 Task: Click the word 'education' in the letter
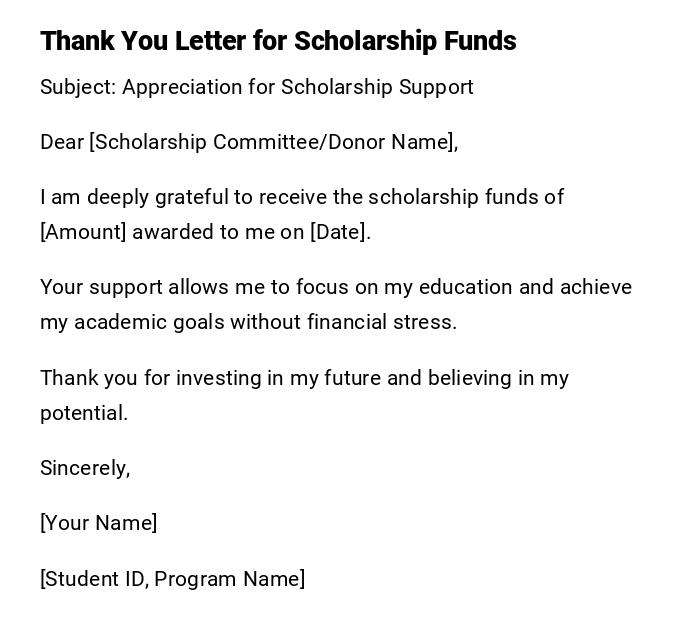pyautogui.click(x=466, y=287)
